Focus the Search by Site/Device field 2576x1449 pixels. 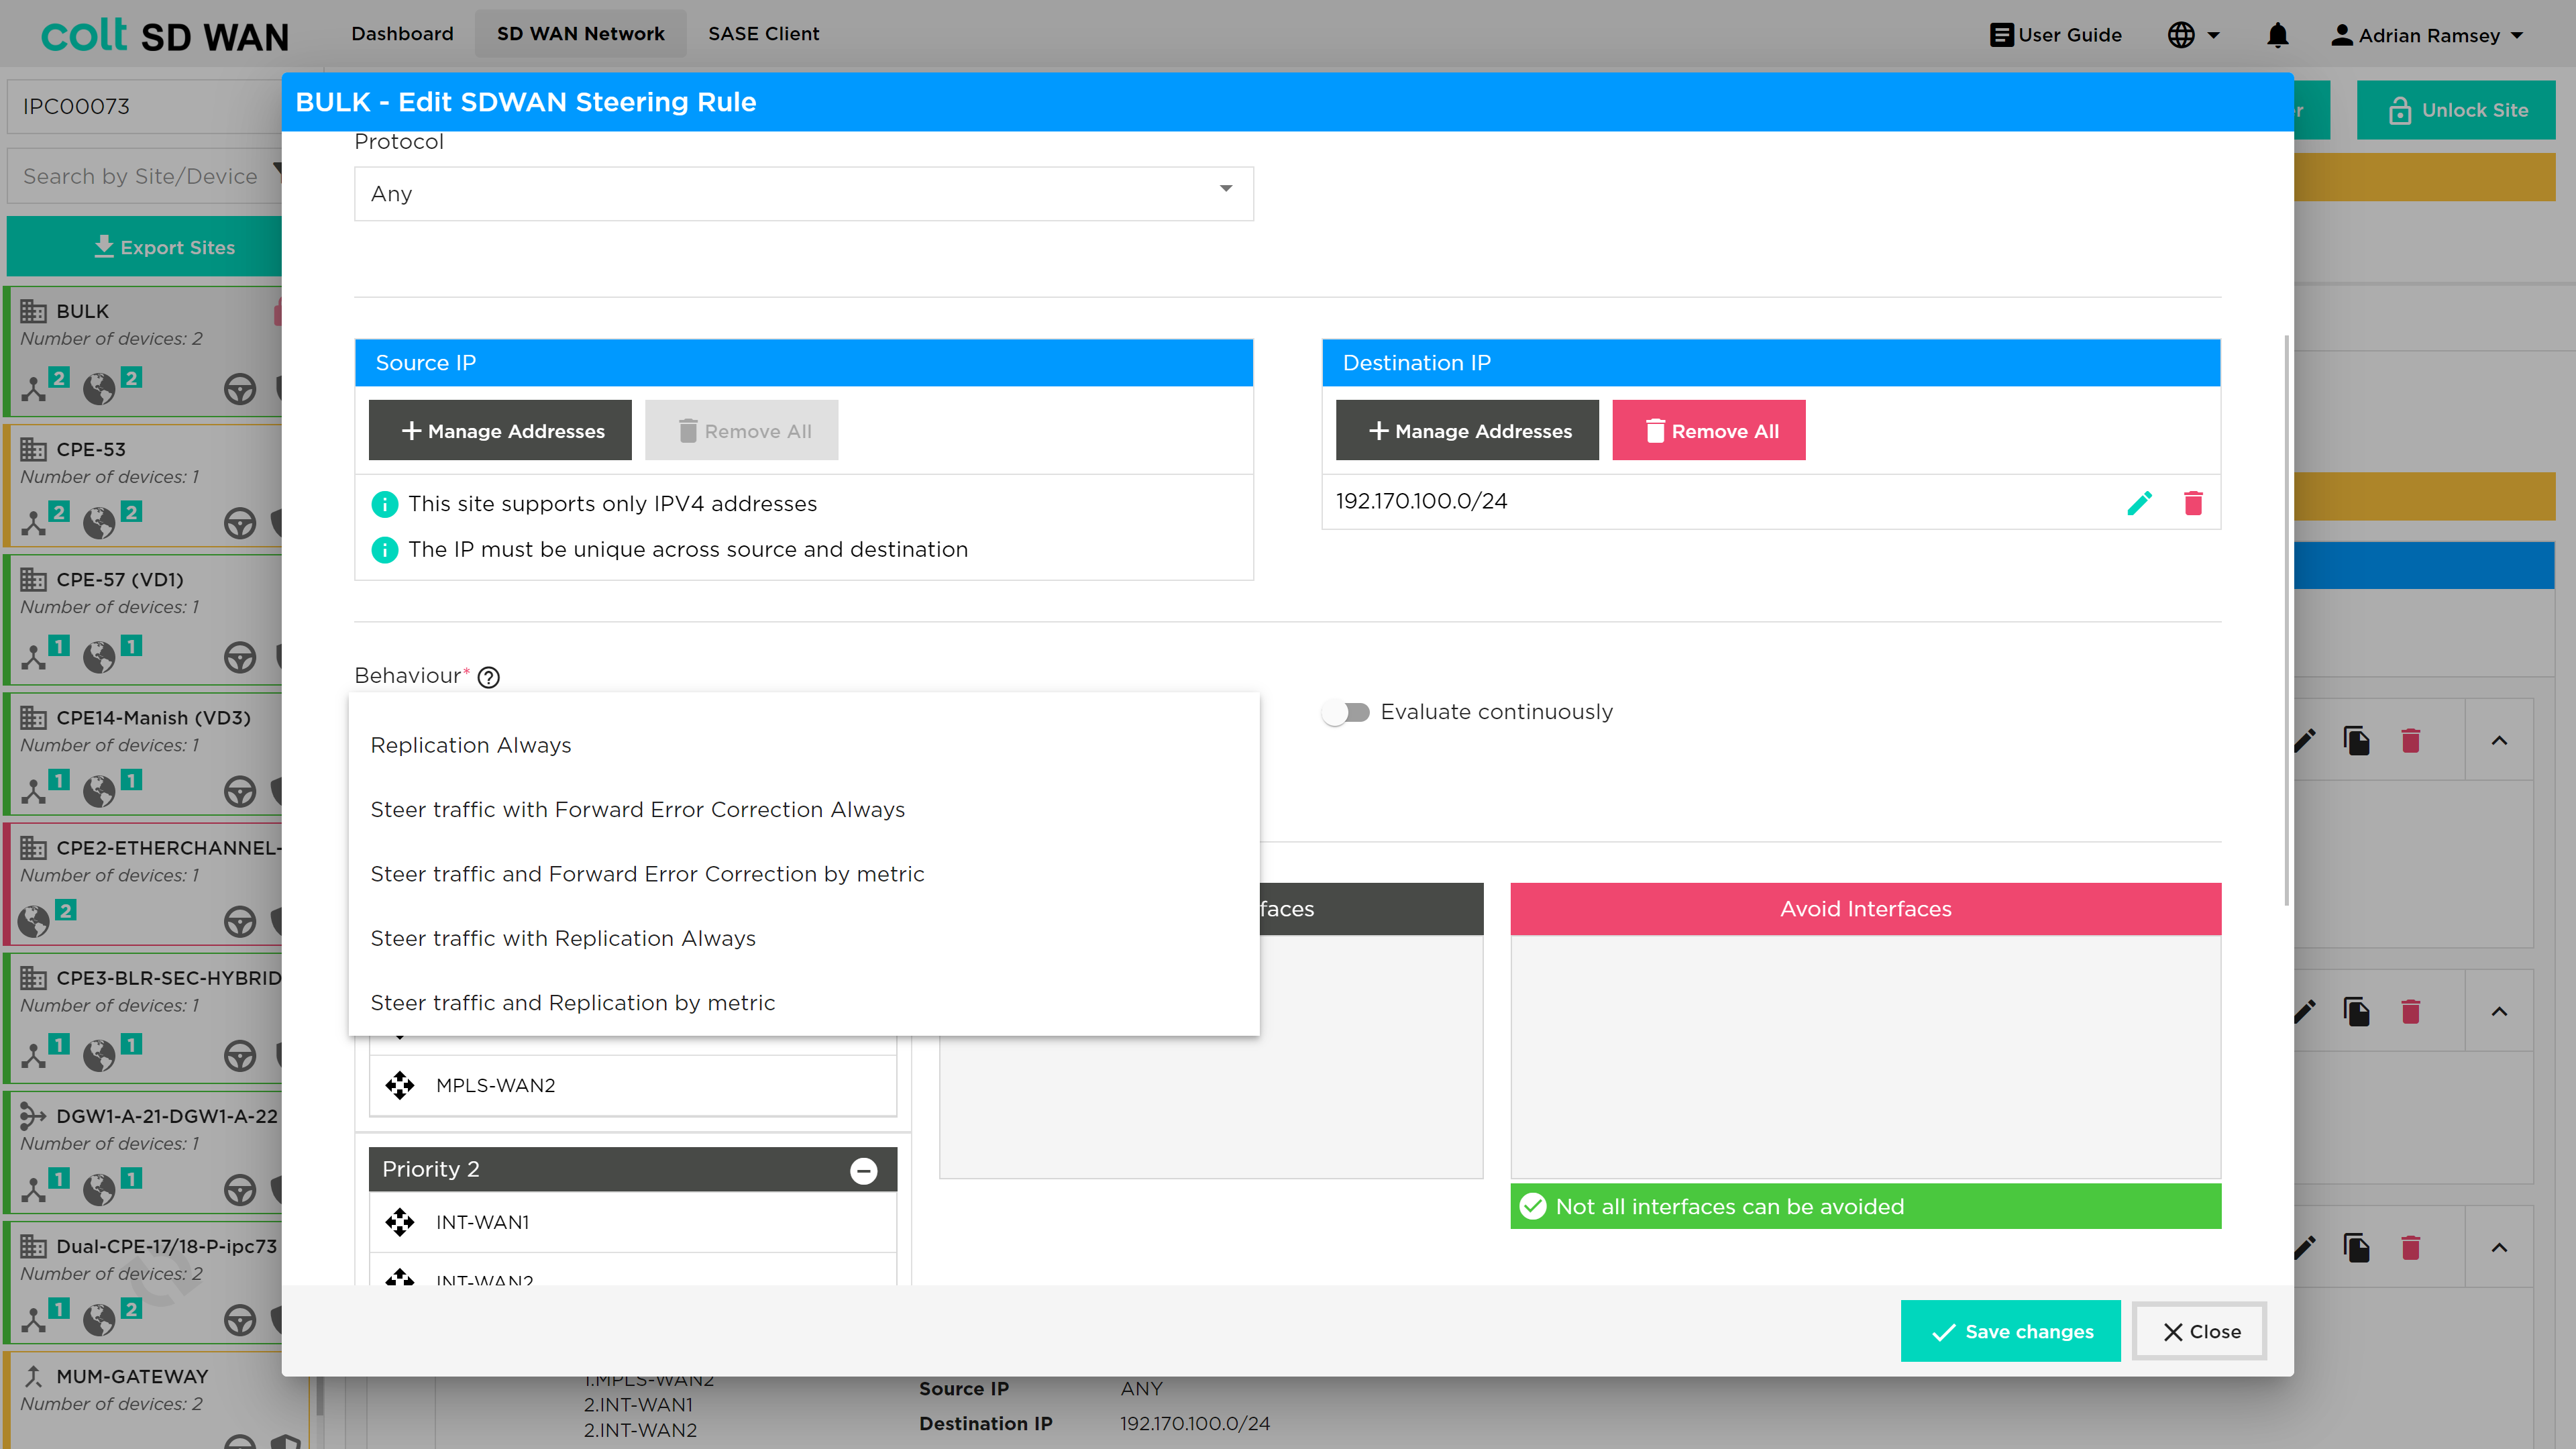pos(145,176)
